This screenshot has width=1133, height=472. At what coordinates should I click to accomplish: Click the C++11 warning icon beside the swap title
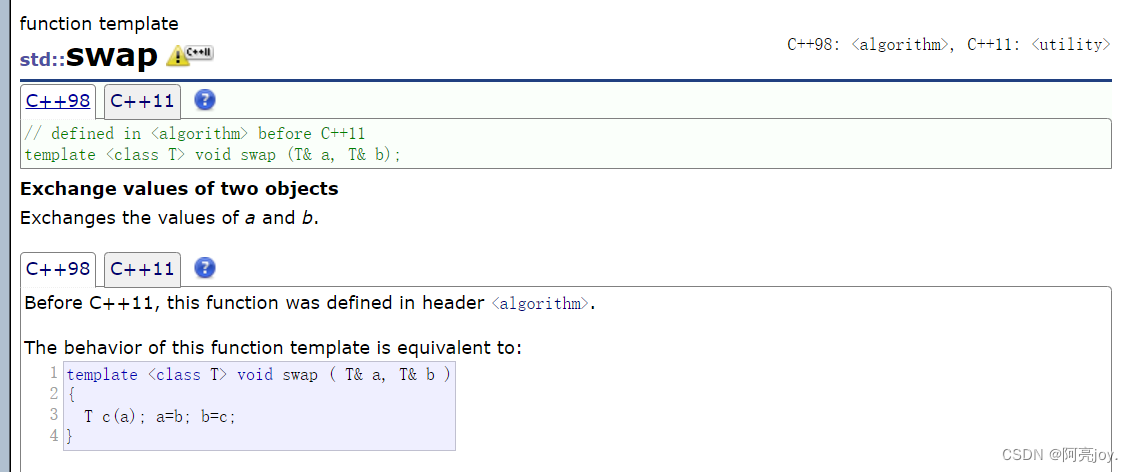pos(190,55)
